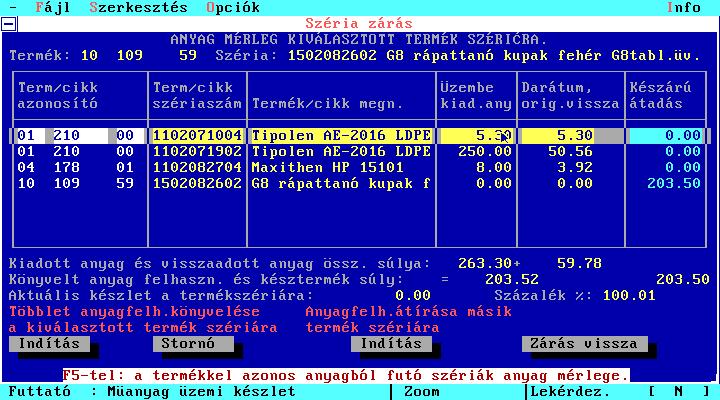
Task: Select series number 1102071004
Action: coord(197,135)
